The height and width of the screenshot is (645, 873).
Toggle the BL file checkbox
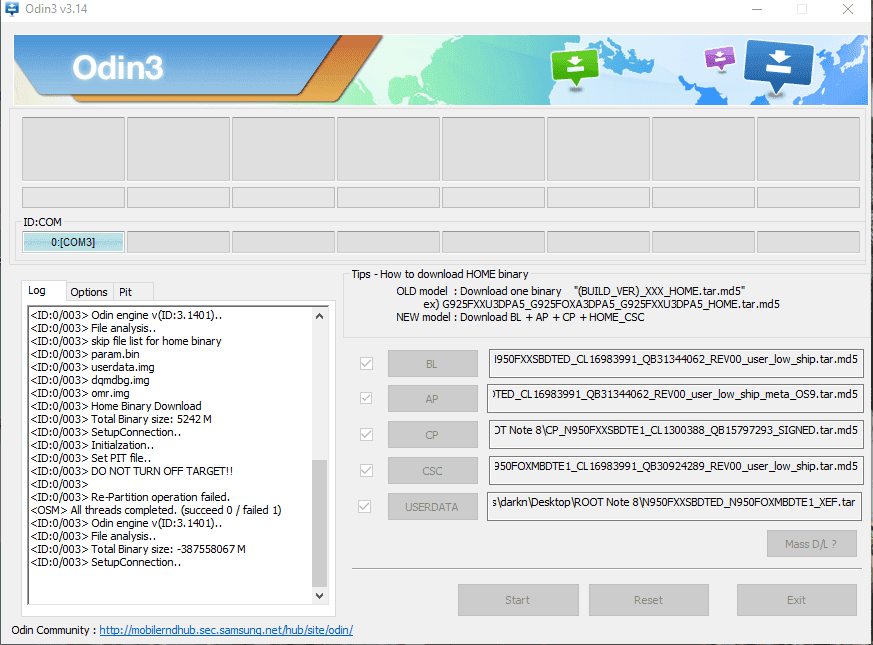point(366,364)
